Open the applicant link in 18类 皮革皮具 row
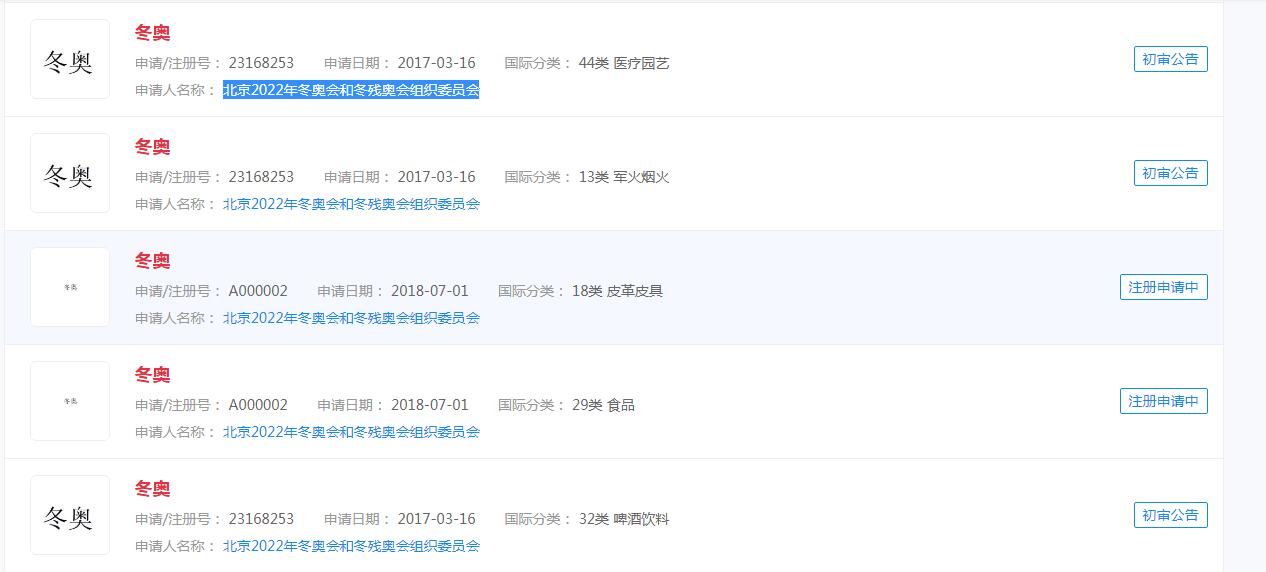 pos(351,318)
